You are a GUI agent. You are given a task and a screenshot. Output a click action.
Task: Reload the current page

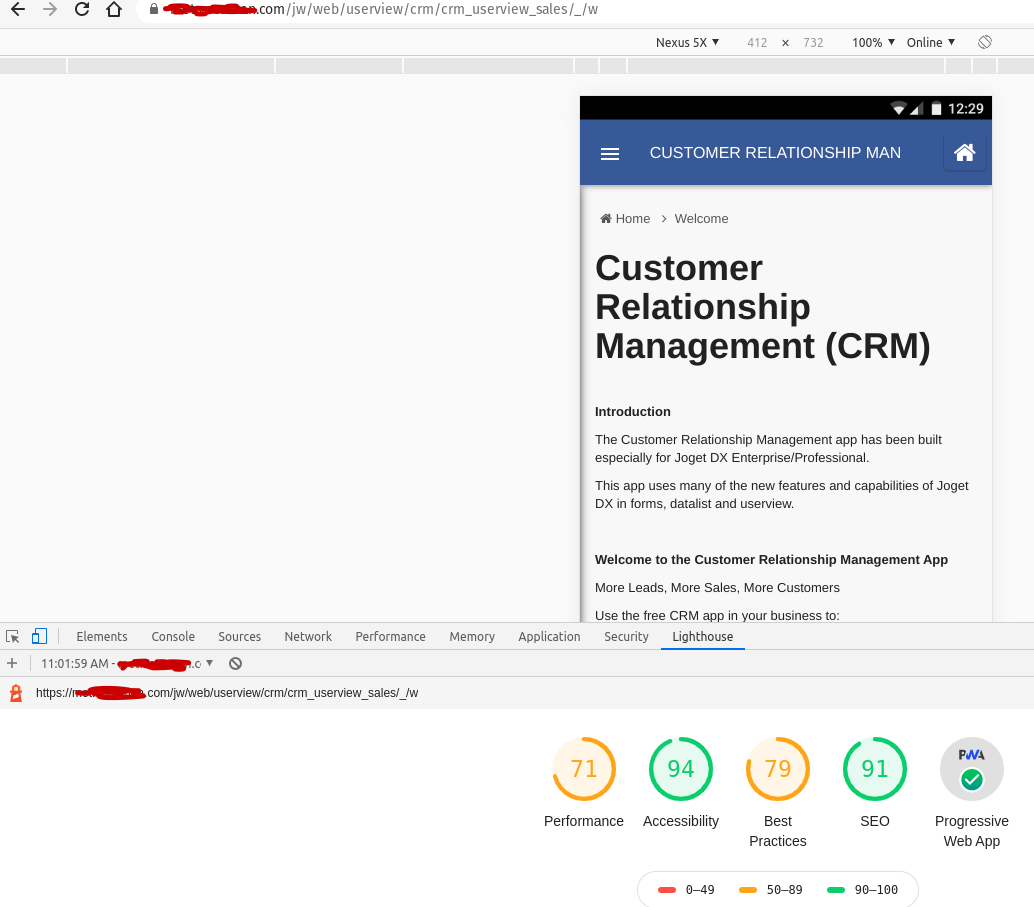point(82,9)
